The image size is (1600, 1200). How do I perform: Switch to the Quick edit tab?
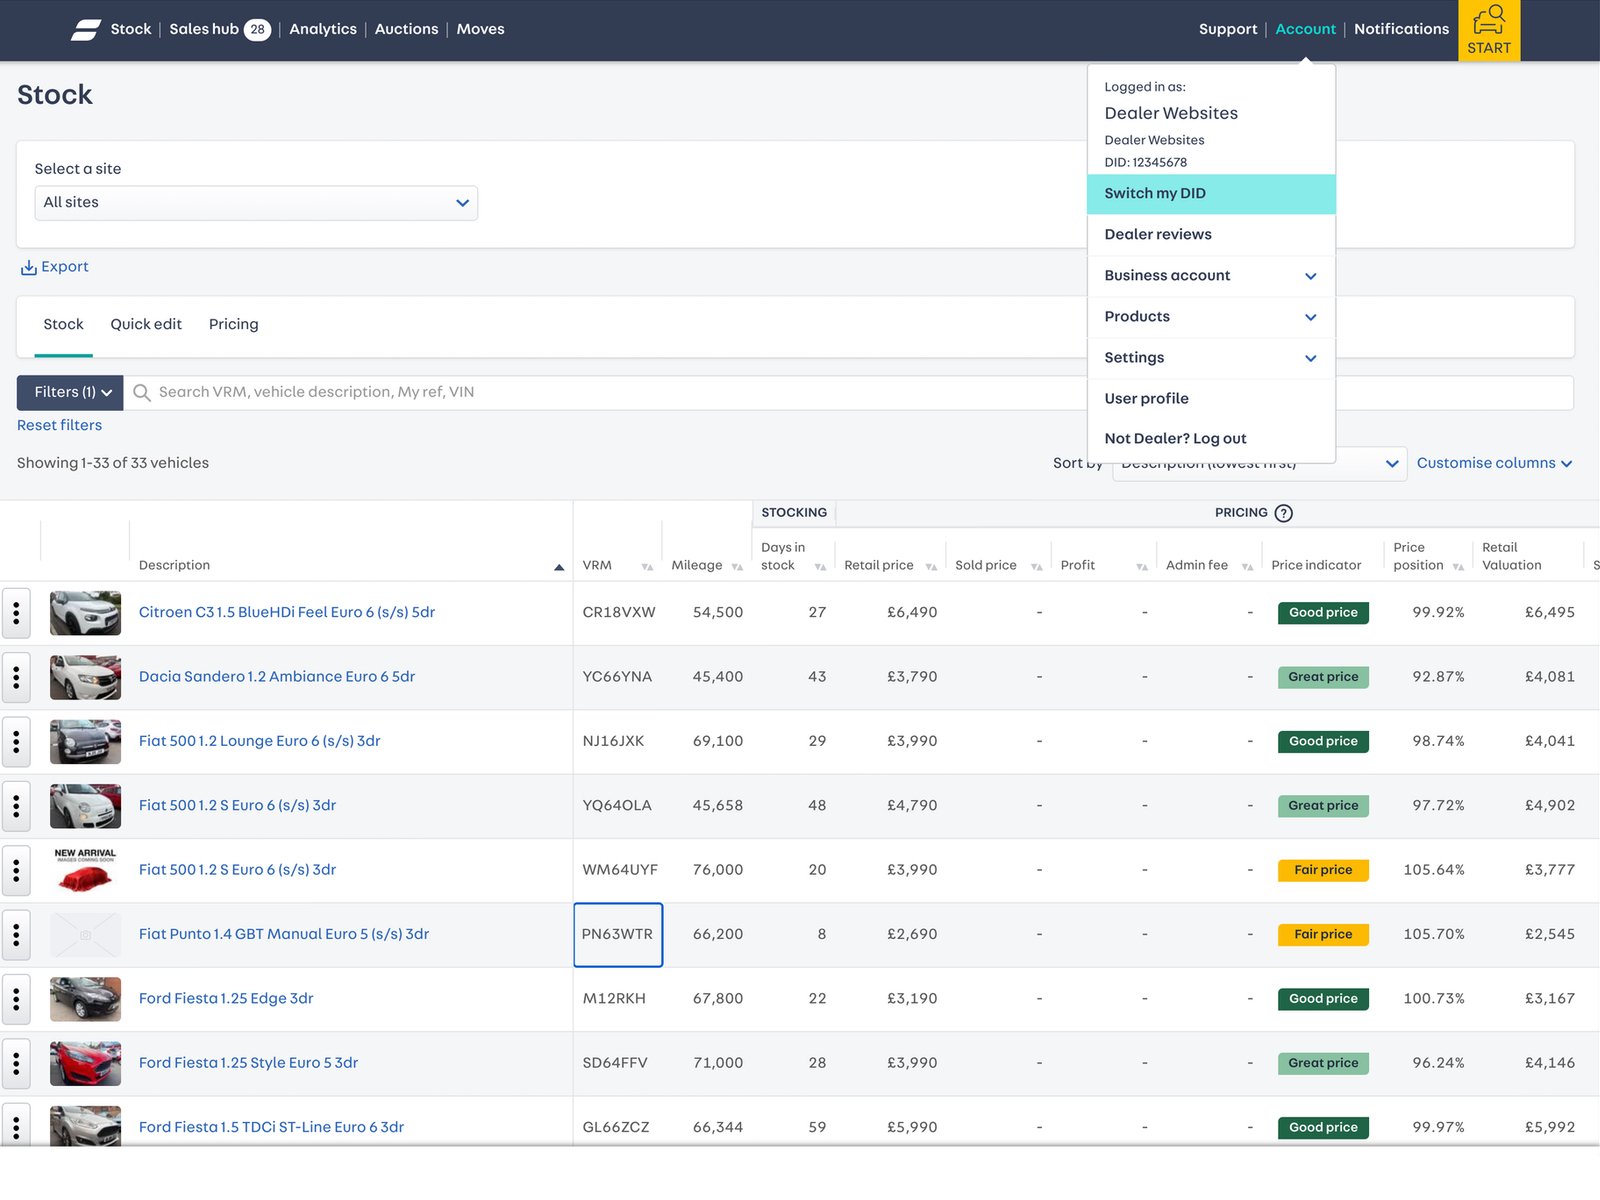146,324
